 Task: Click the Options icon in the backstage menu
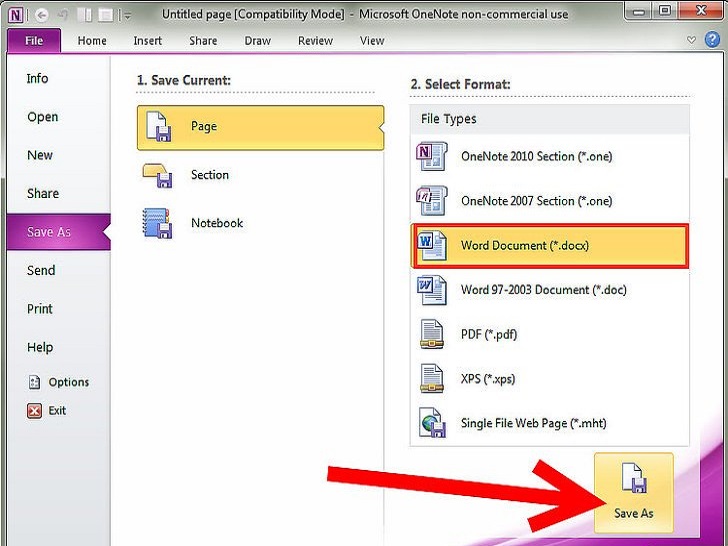[34, 382]
